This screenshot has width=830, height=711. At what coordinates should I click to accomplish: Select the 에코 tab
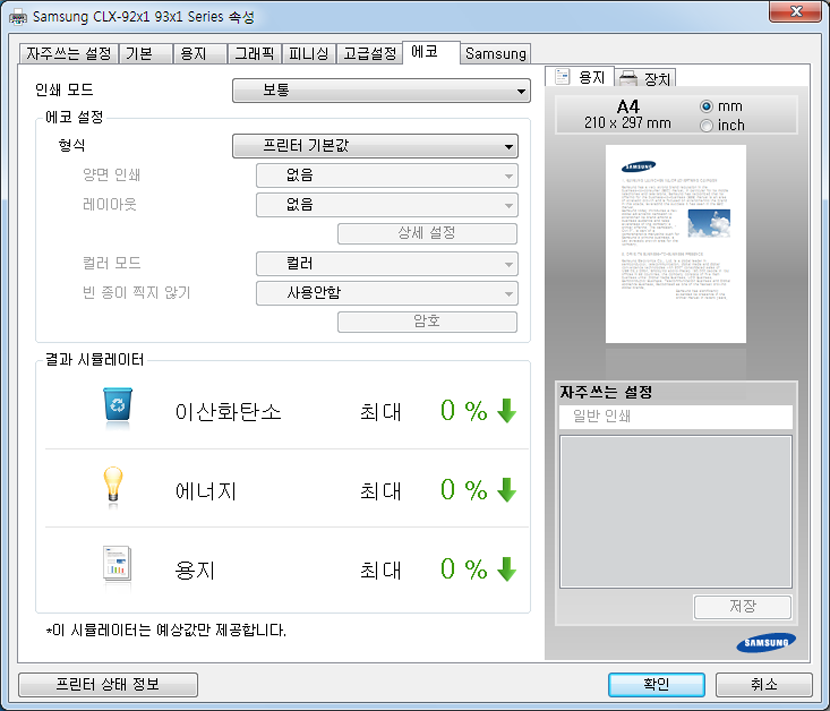click(431, 52)
